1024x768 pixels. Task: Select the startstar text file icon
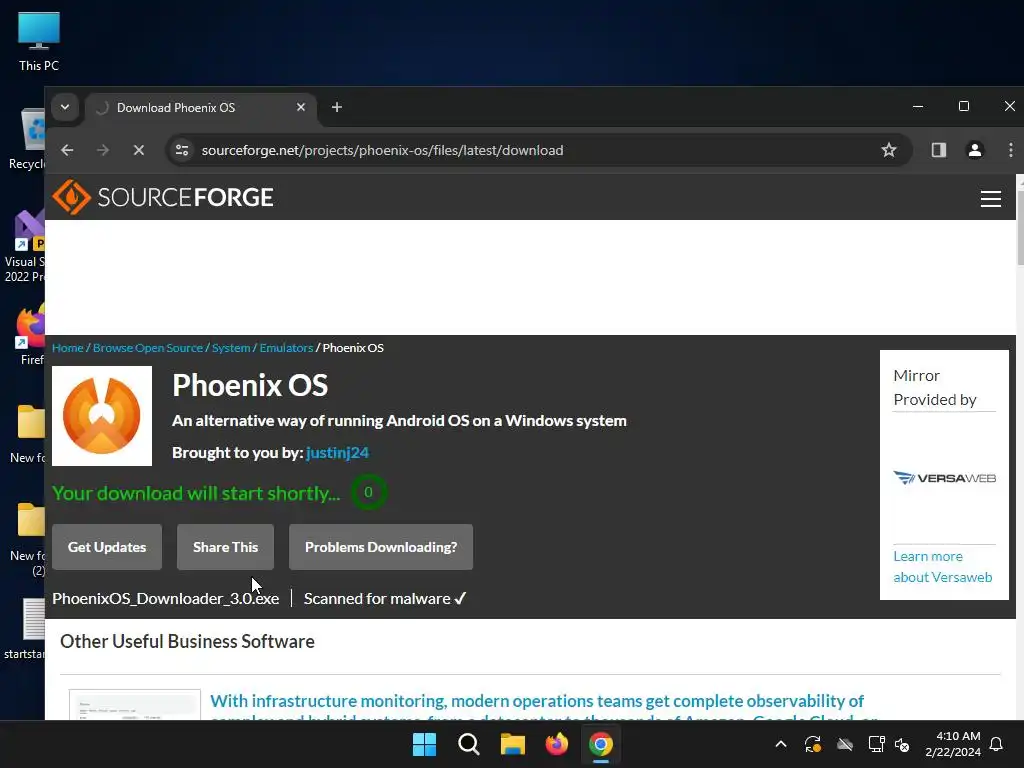coord(25,629)
